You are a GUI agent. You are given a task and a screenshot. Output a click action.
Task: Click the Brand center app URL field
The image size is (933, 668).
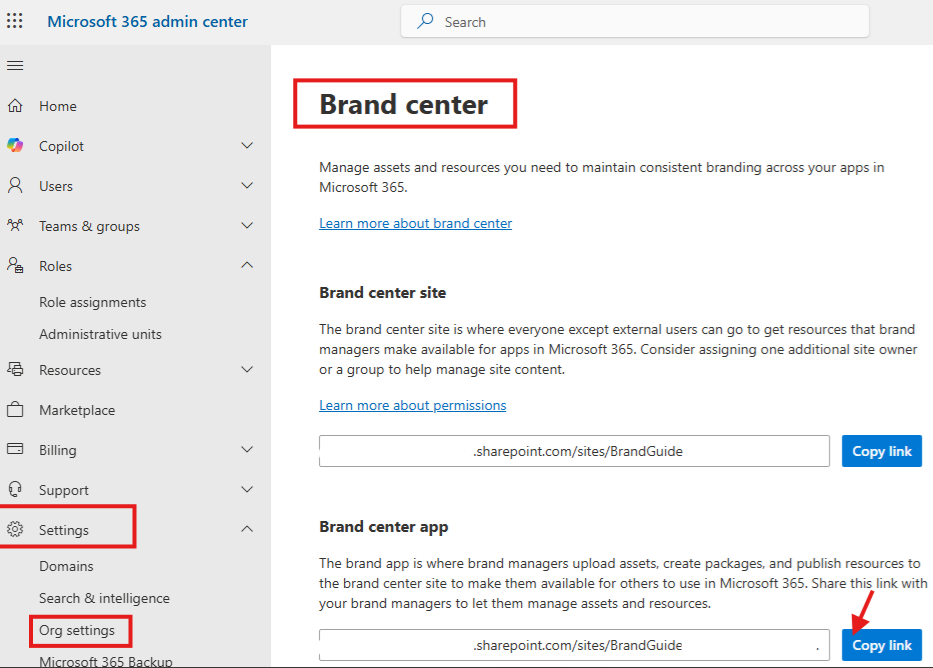click(574, 645)
